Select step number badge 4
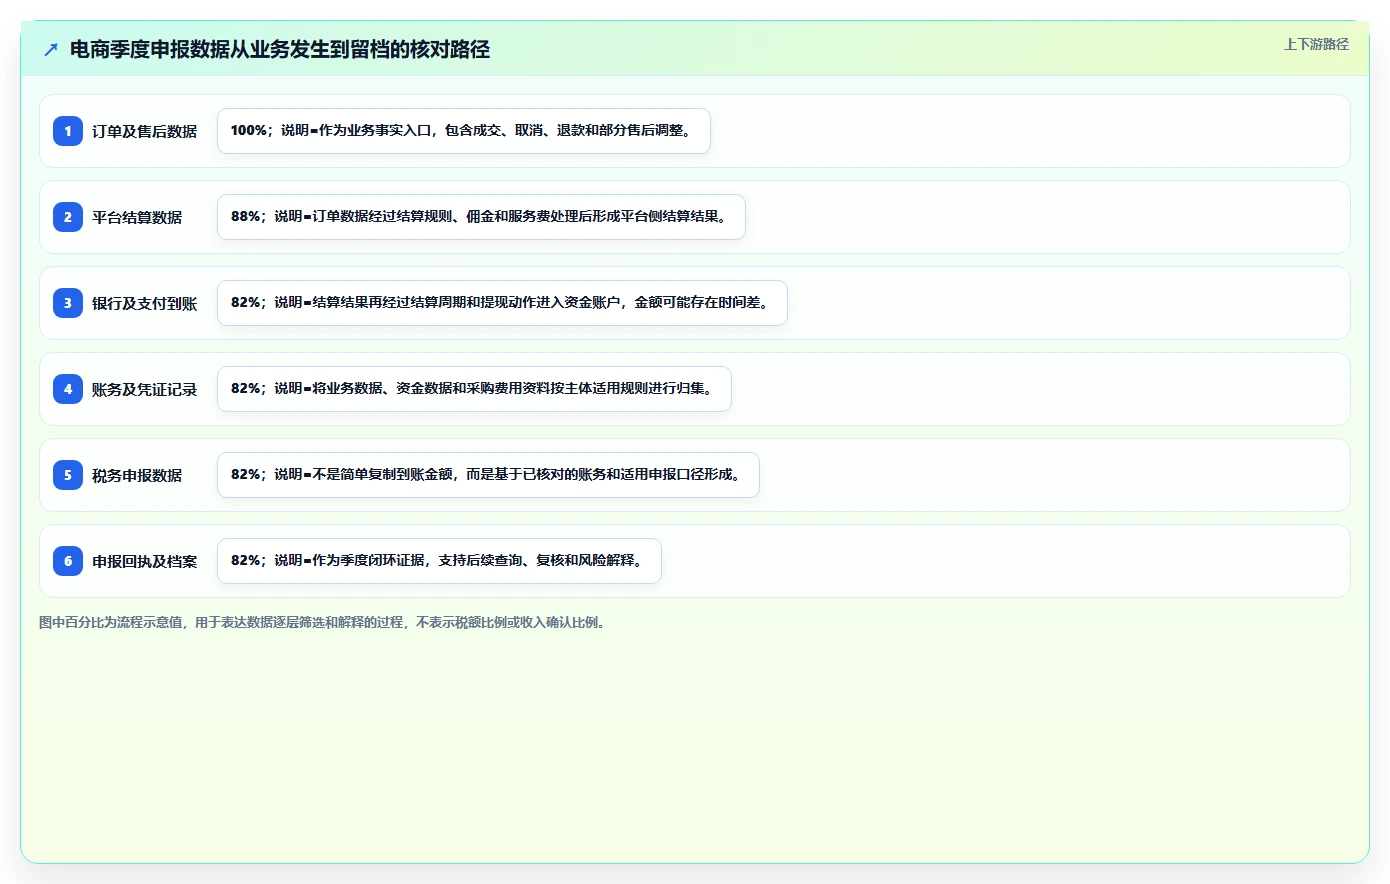Viewport: 1390px width, 884px height. (x=68, y=389)
